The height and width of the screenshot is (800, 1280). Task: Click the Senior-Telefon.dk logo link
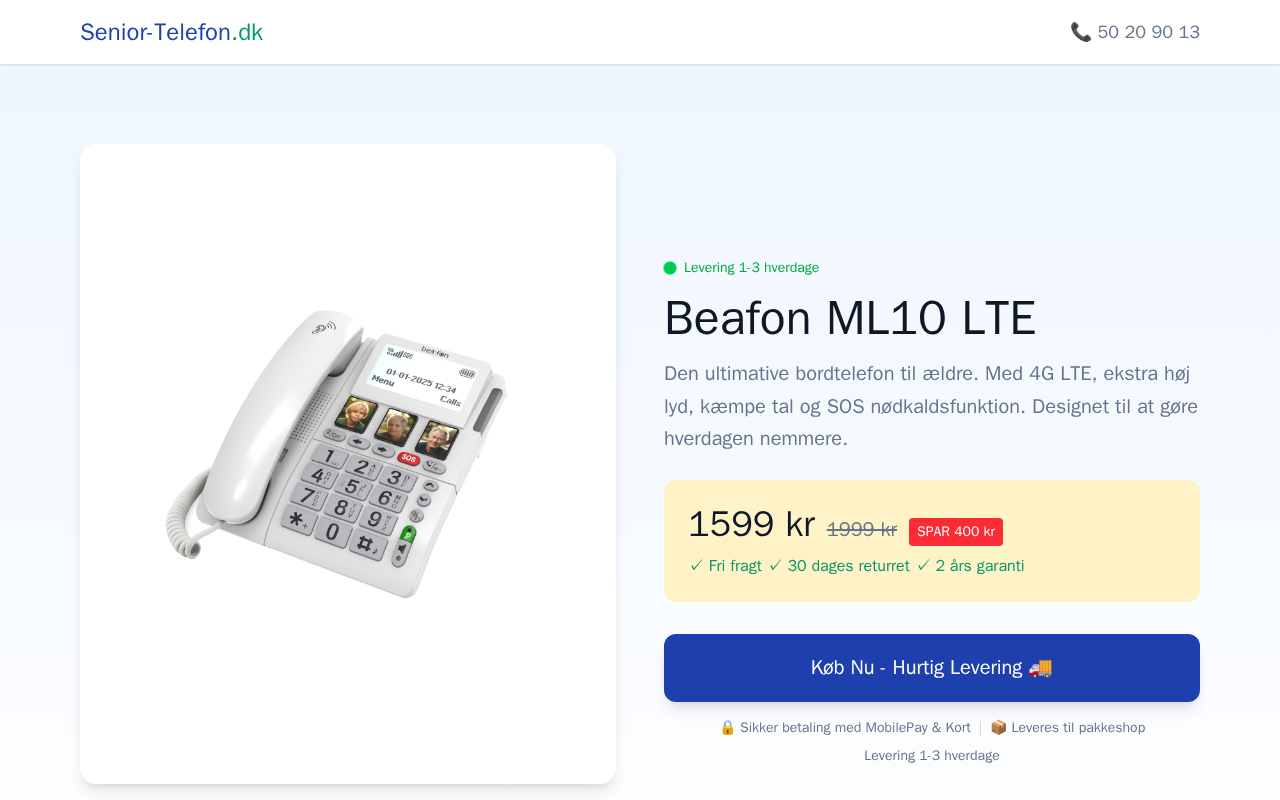(171, 32)
